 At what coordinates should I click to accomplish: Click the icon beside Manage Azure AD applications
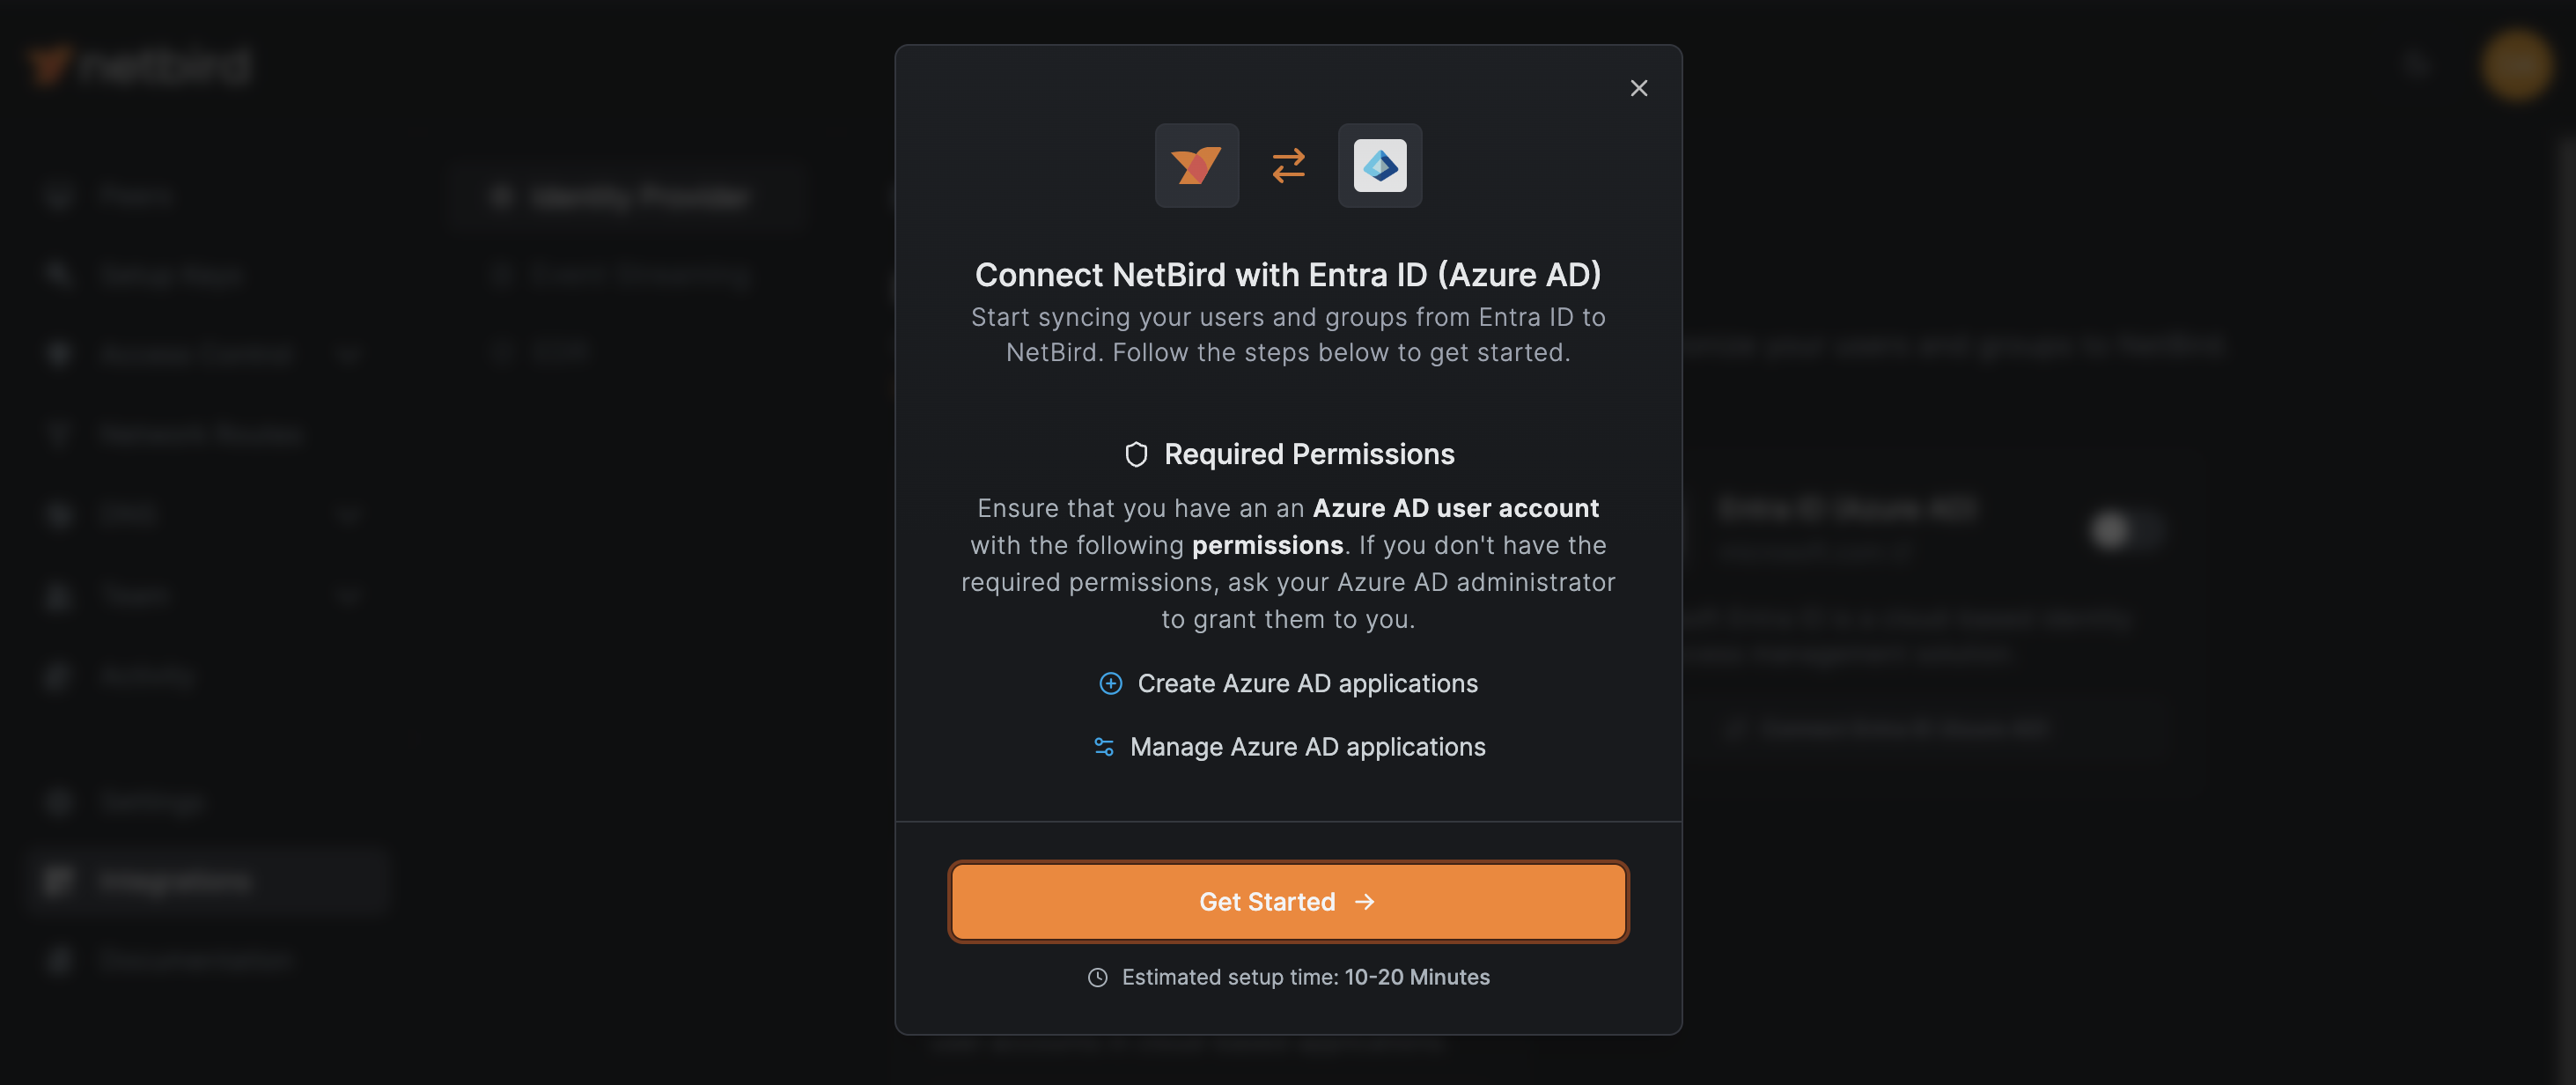tap(1103, 746)
